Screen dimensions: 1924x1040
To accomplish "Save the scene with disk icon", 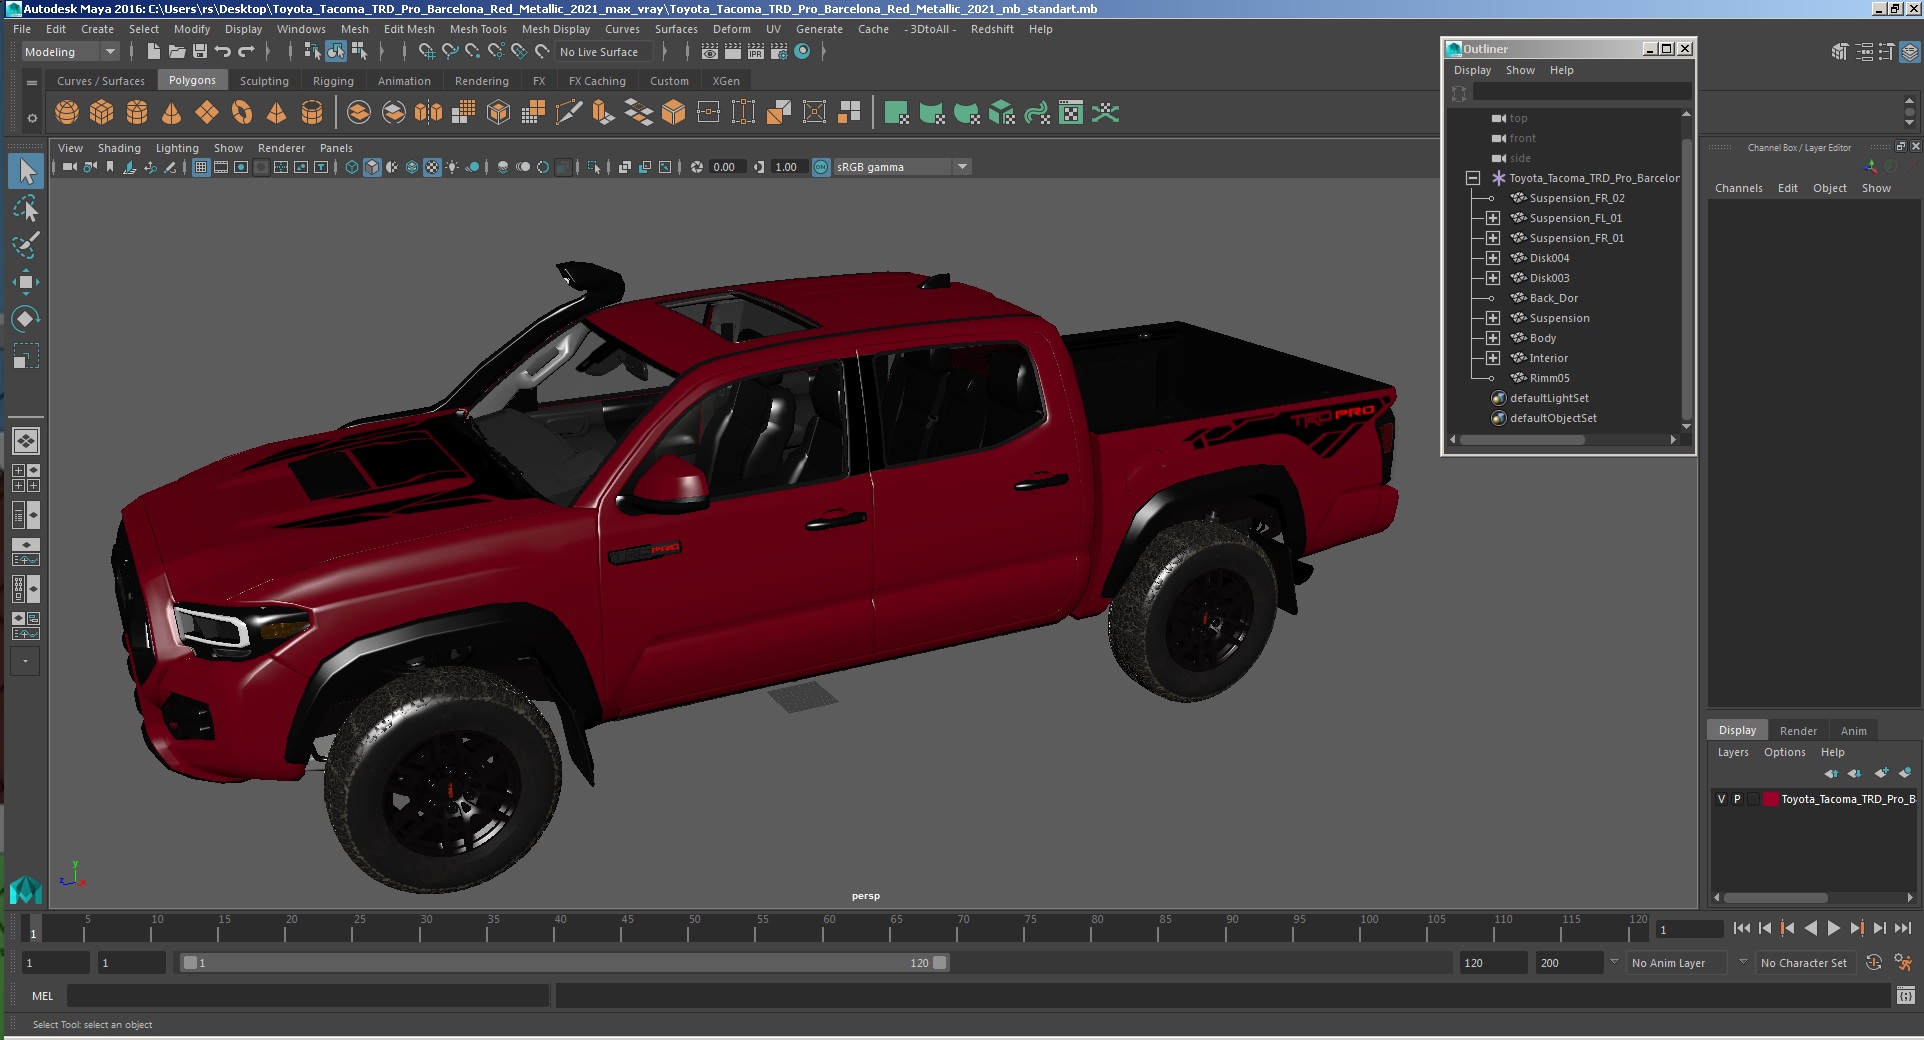I will point(199,52).
